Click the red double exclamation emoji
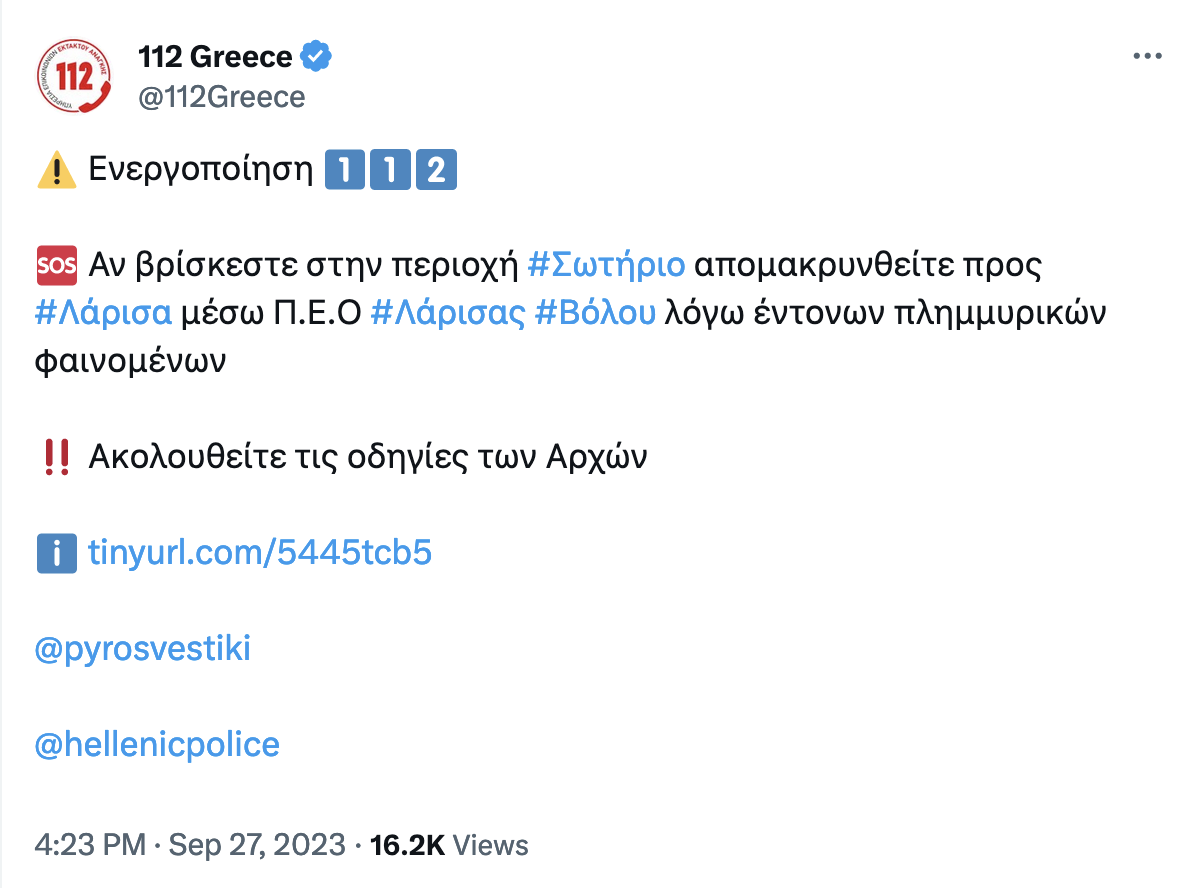Image resolution: width=1195 pixels, height=888 pixels. [x=56, y=457]
